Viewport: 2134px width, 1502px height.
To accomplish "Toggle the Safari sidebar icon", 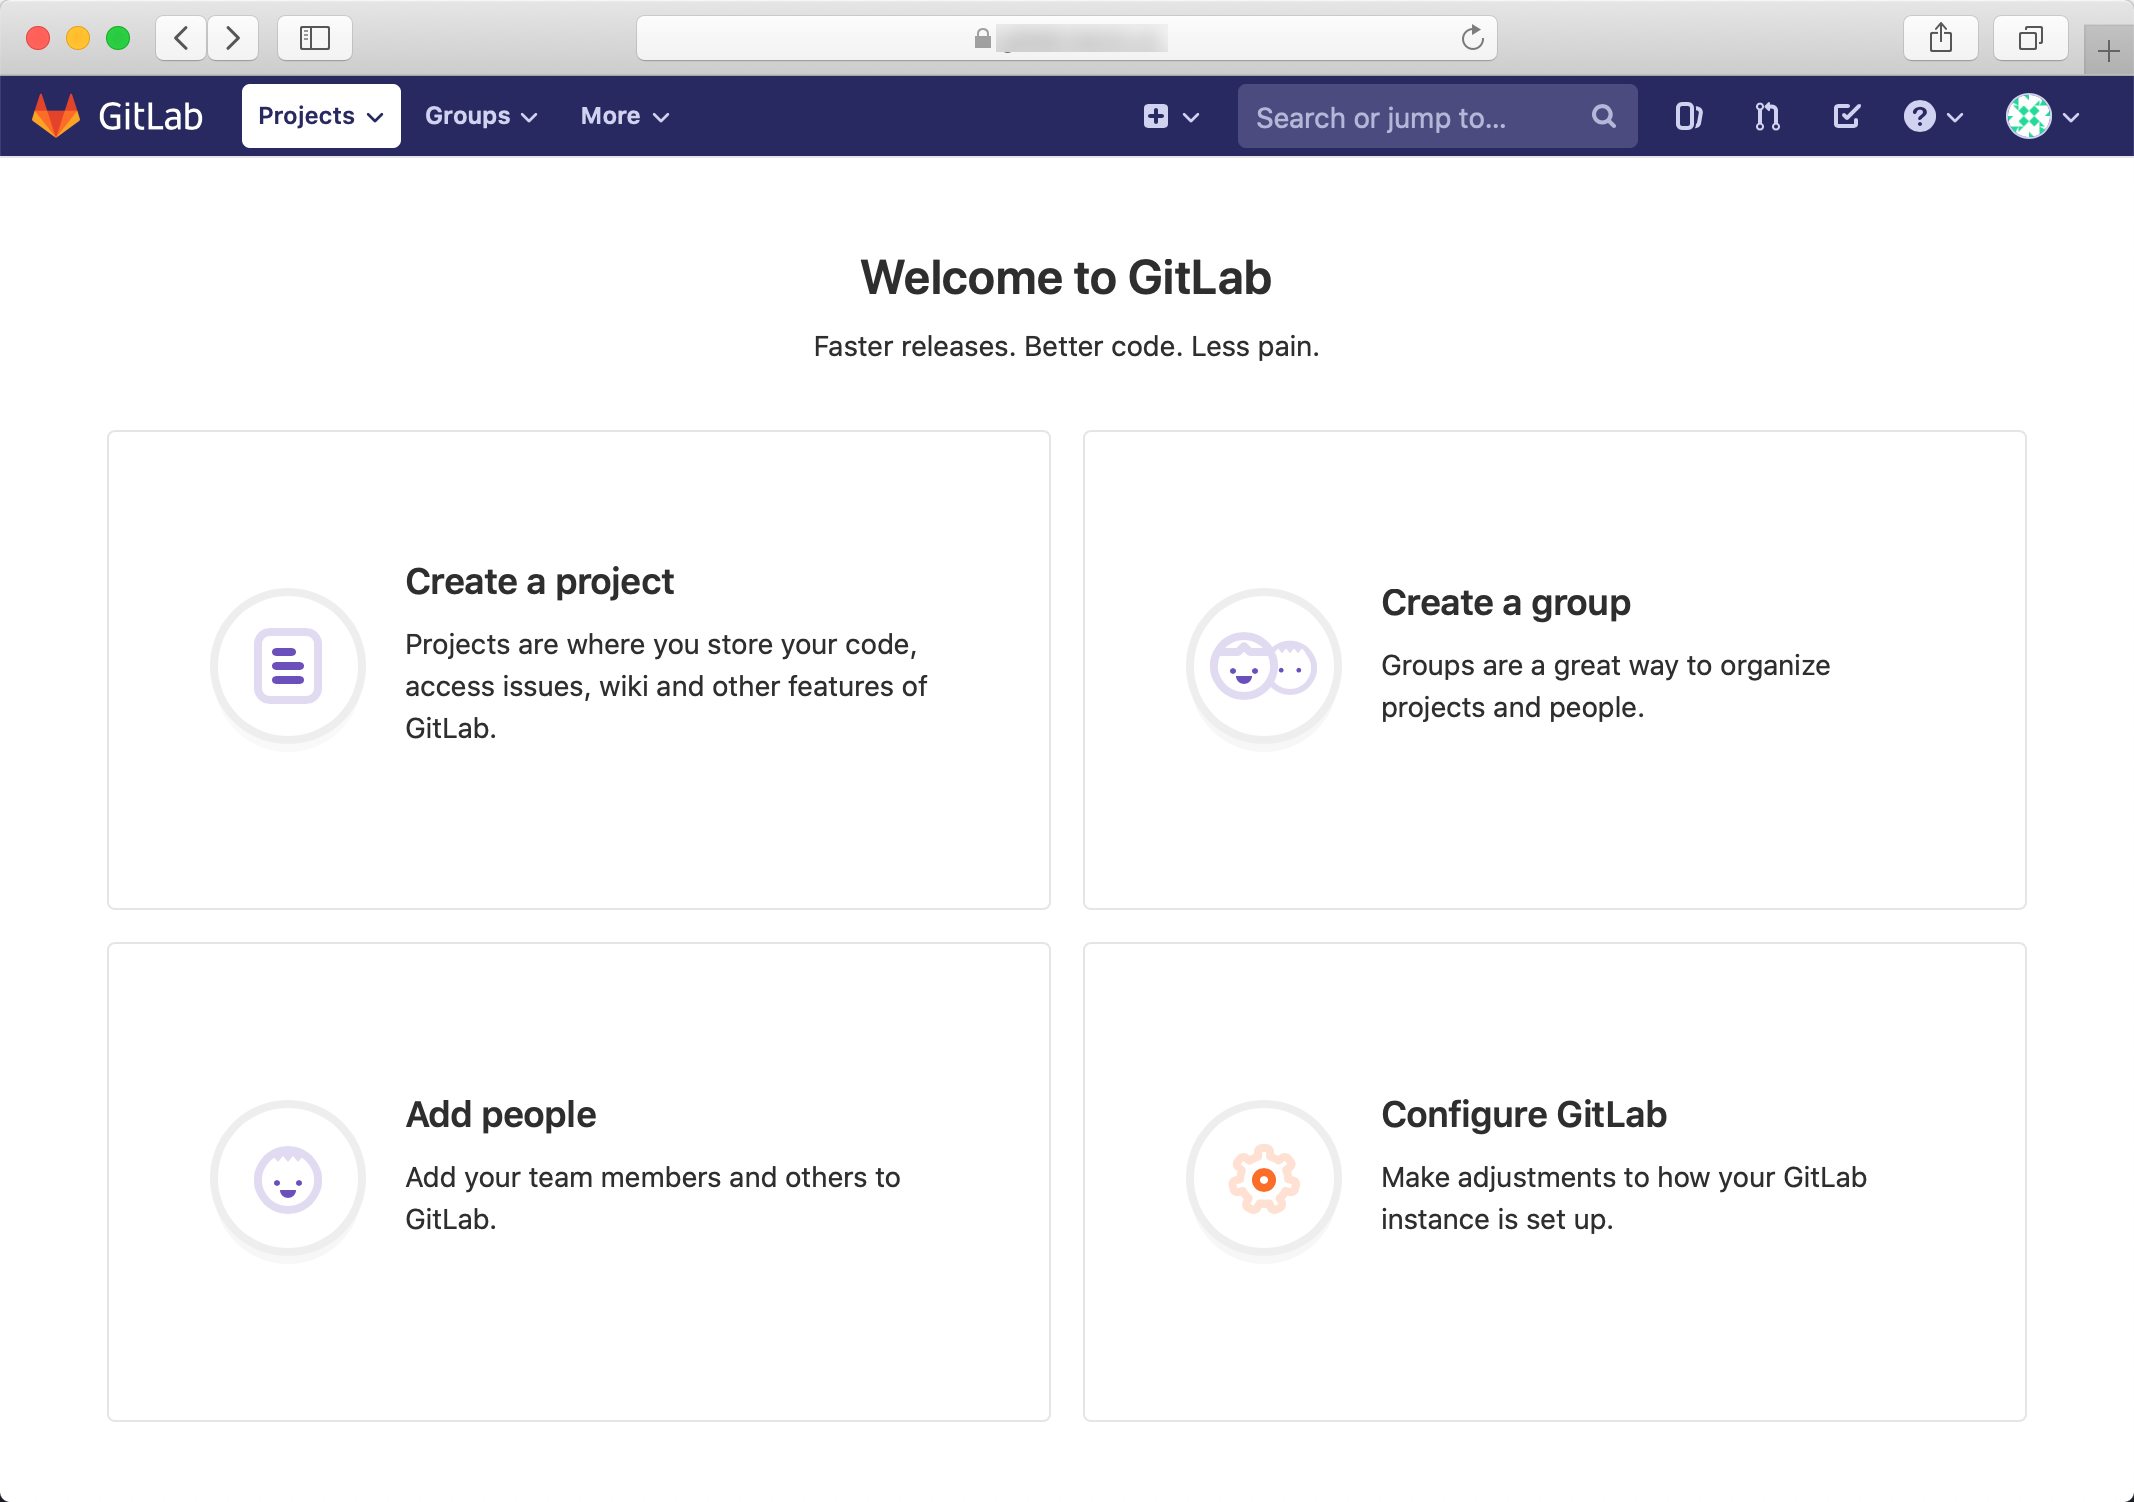I will [315, 39].
